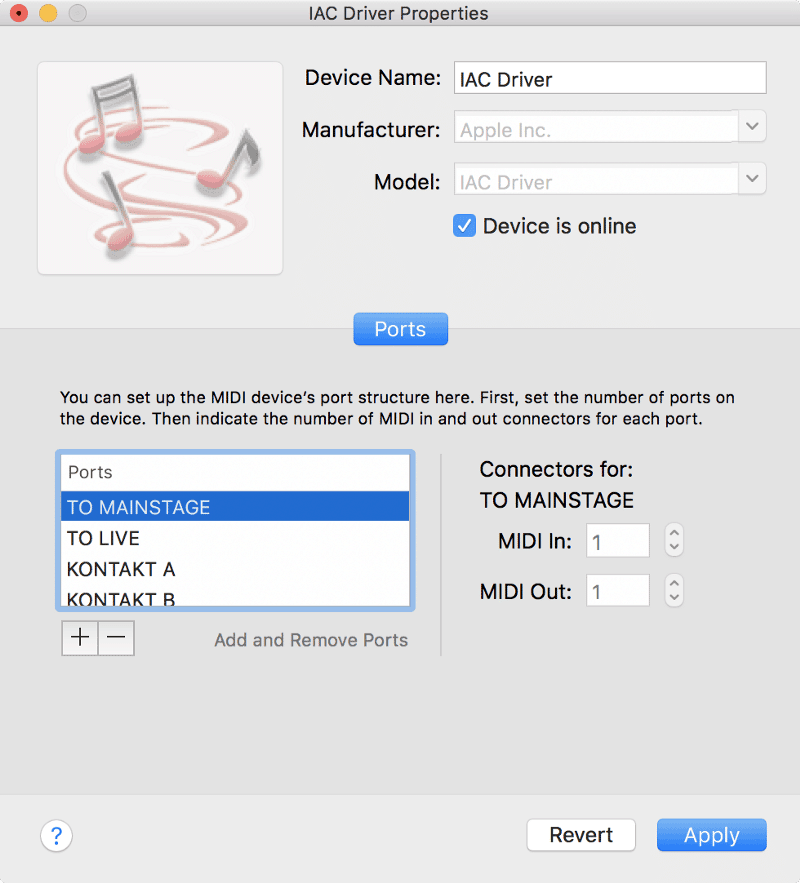Image resolution: width=800 pixels, height=883 pixels.
Task: Click the Manufacturer field showing Apple Inc.
Action: click(596, 129)
